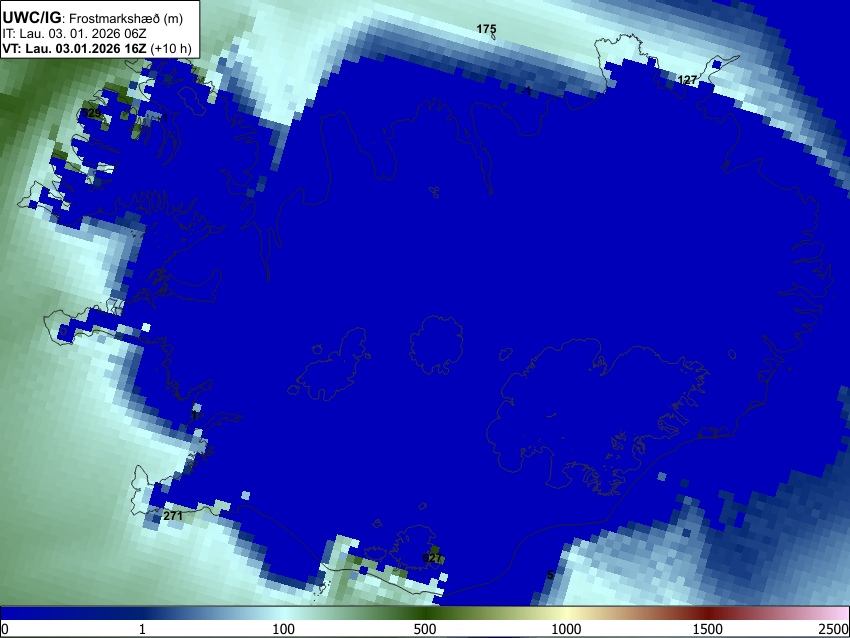
Task: Click the '1000' label on the color scale
Action: (x=566, y=629)
